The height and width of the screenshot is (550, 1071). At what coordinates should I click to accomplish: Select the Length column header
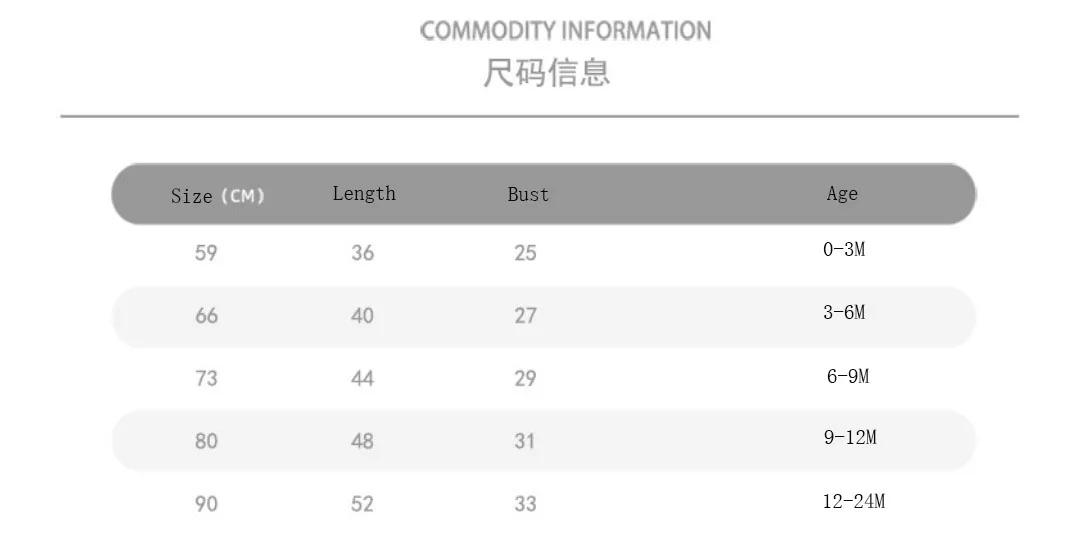364,194
